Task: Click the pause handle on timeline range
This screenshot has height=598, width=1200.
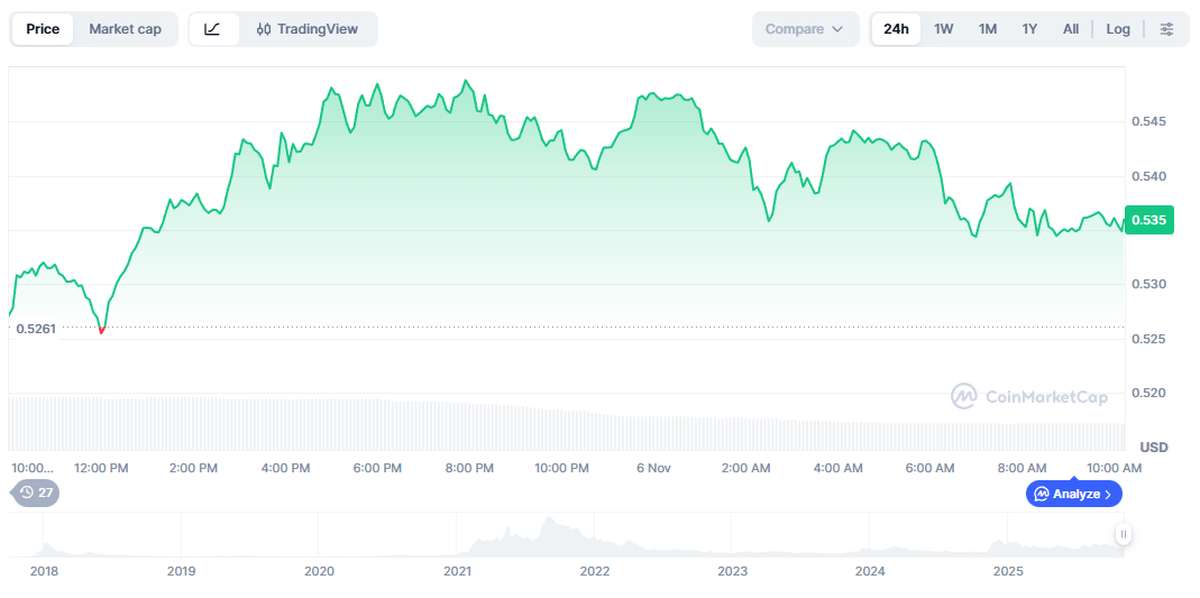Action: (1123, 534)
